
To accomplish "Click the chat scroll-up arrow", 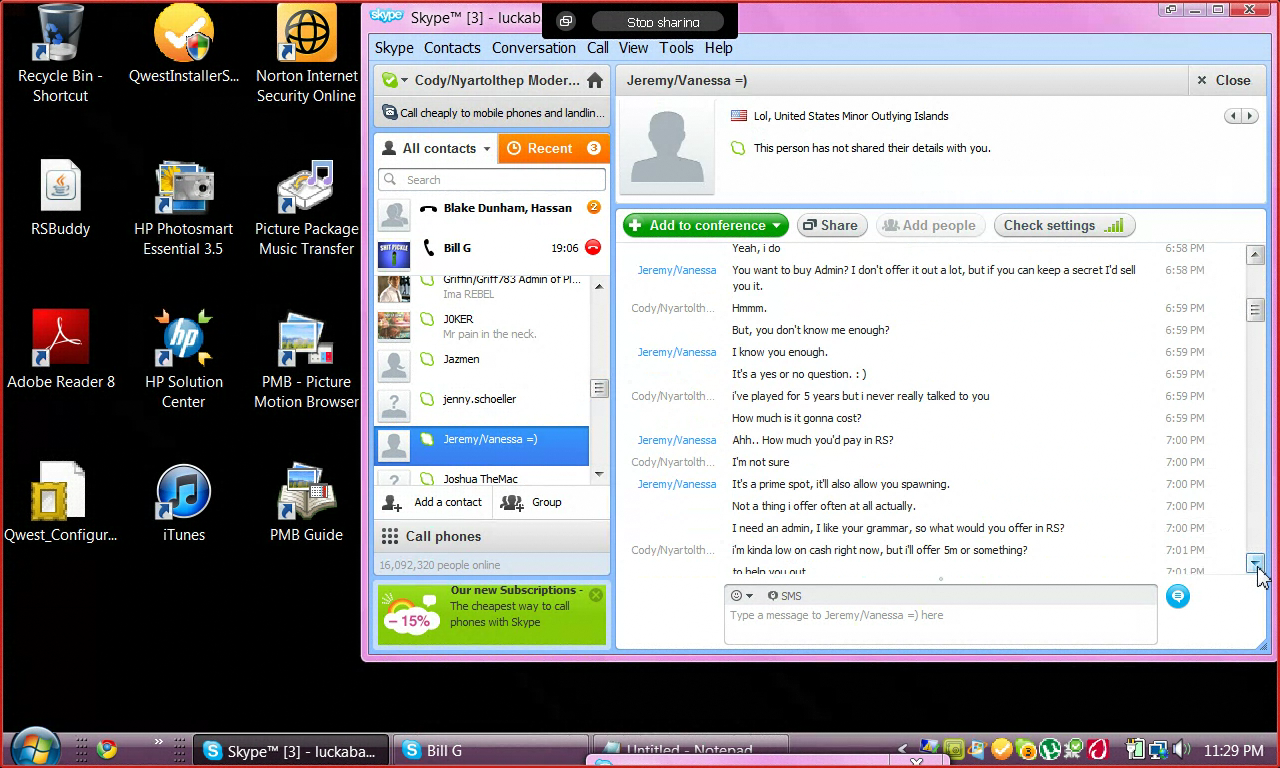I will coord(1255,255).
